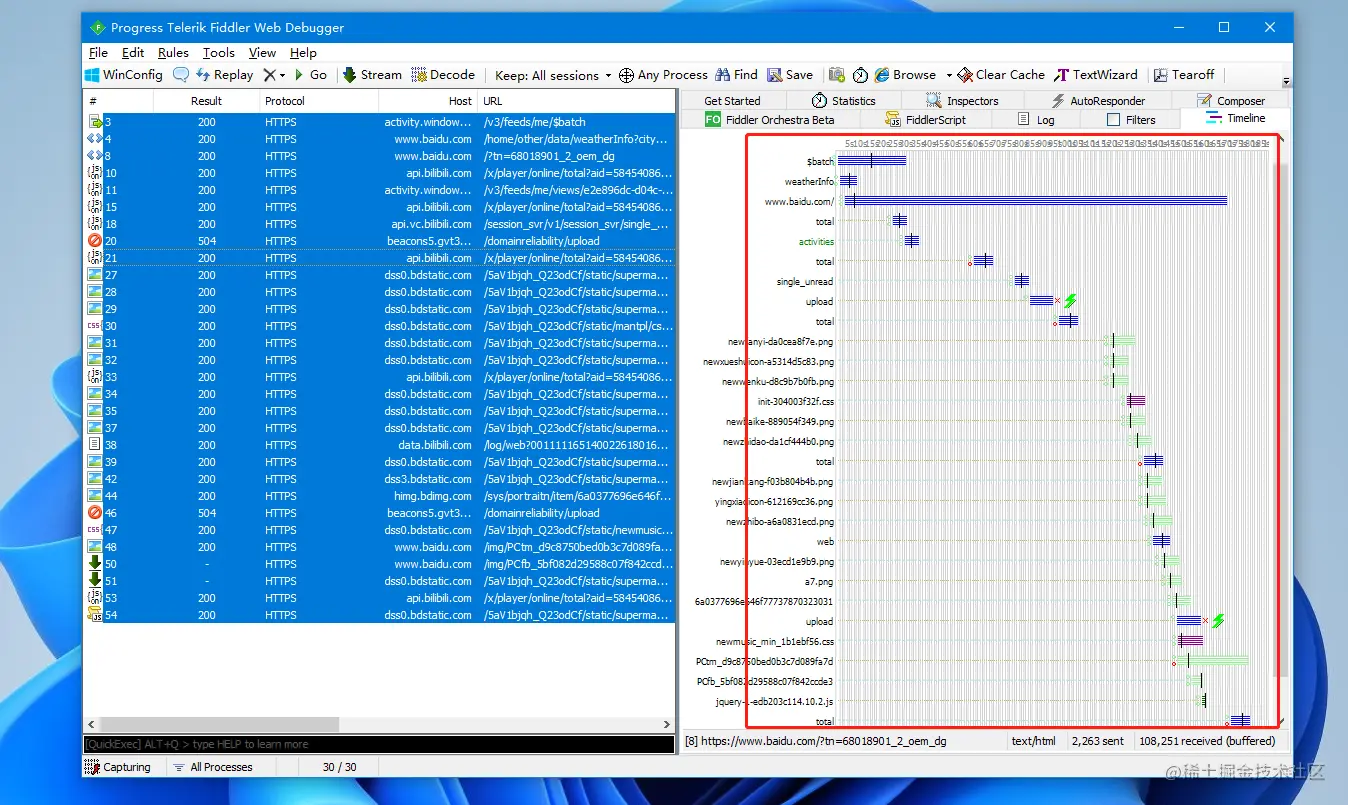
Task: Click the Browse button
Action: [905, 75]
